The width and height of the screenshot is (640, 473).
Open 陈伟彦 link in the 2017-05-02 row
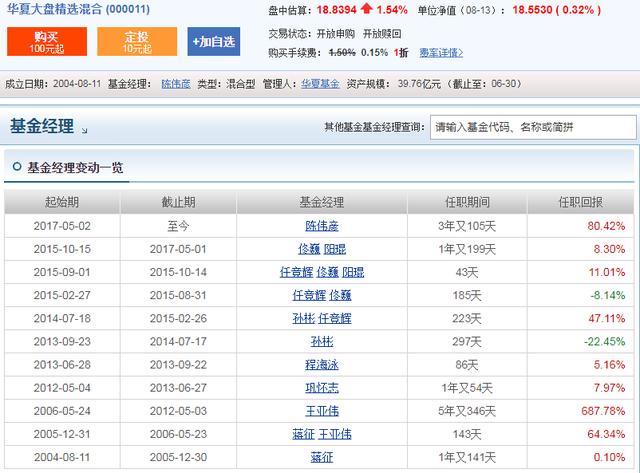point(322,226)
